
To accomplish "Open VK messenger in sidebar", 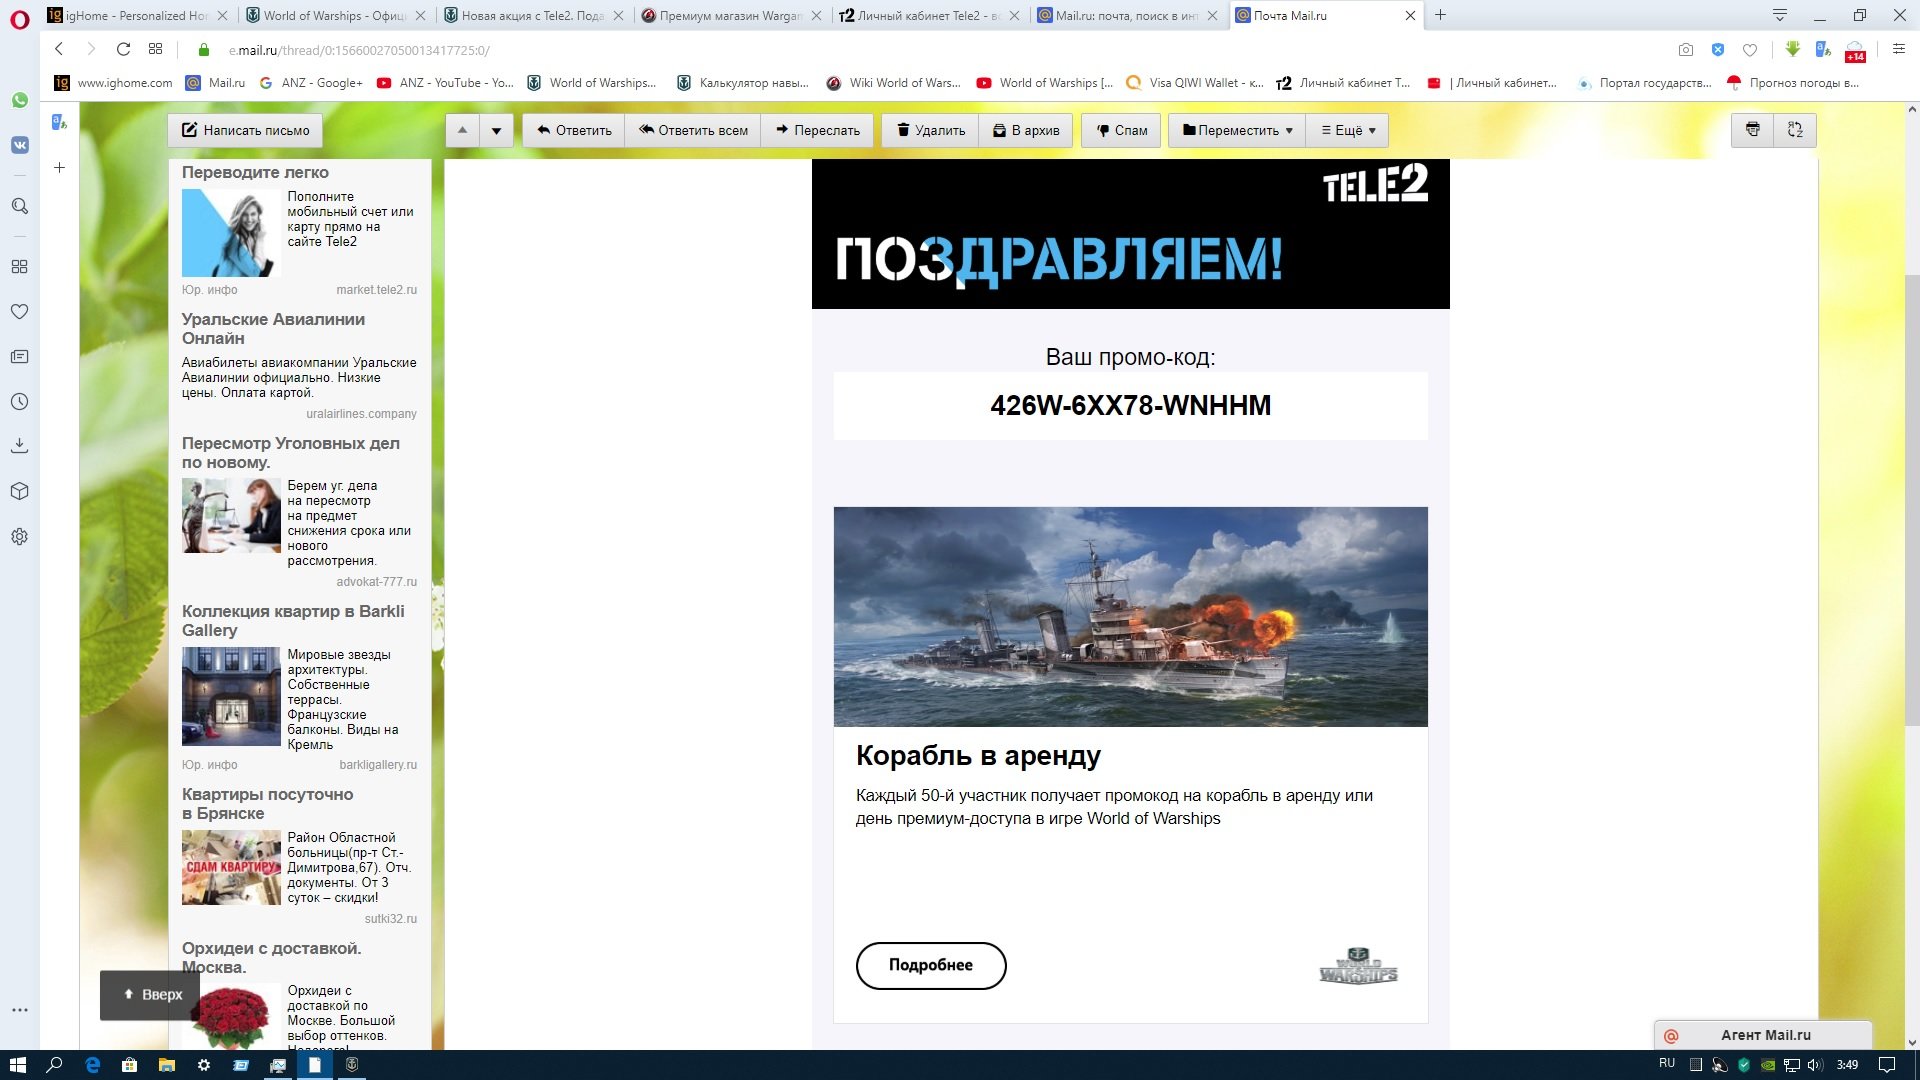I will coord(19,145).
